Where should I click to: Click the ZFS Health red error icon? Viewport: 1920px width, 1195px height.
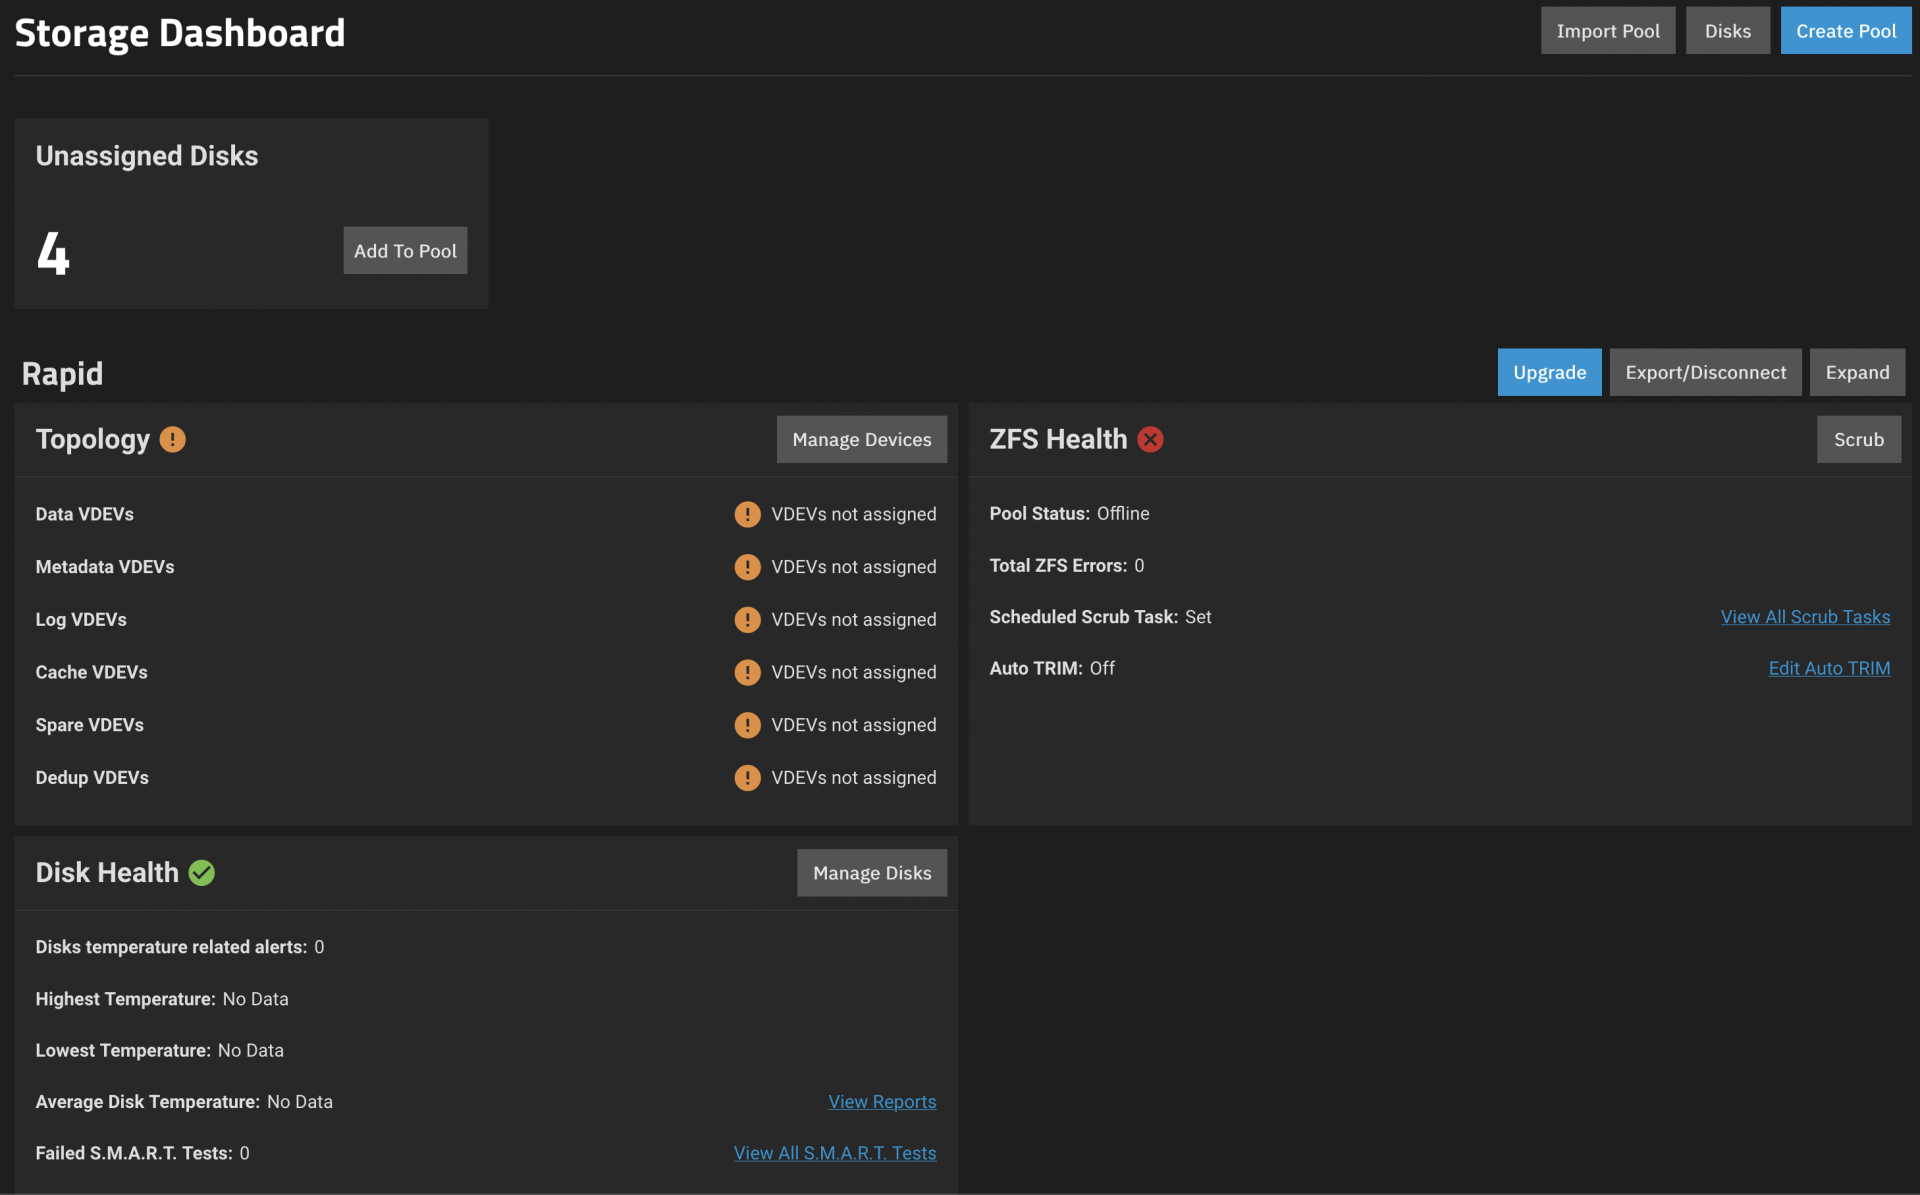tap(1150, 439)
